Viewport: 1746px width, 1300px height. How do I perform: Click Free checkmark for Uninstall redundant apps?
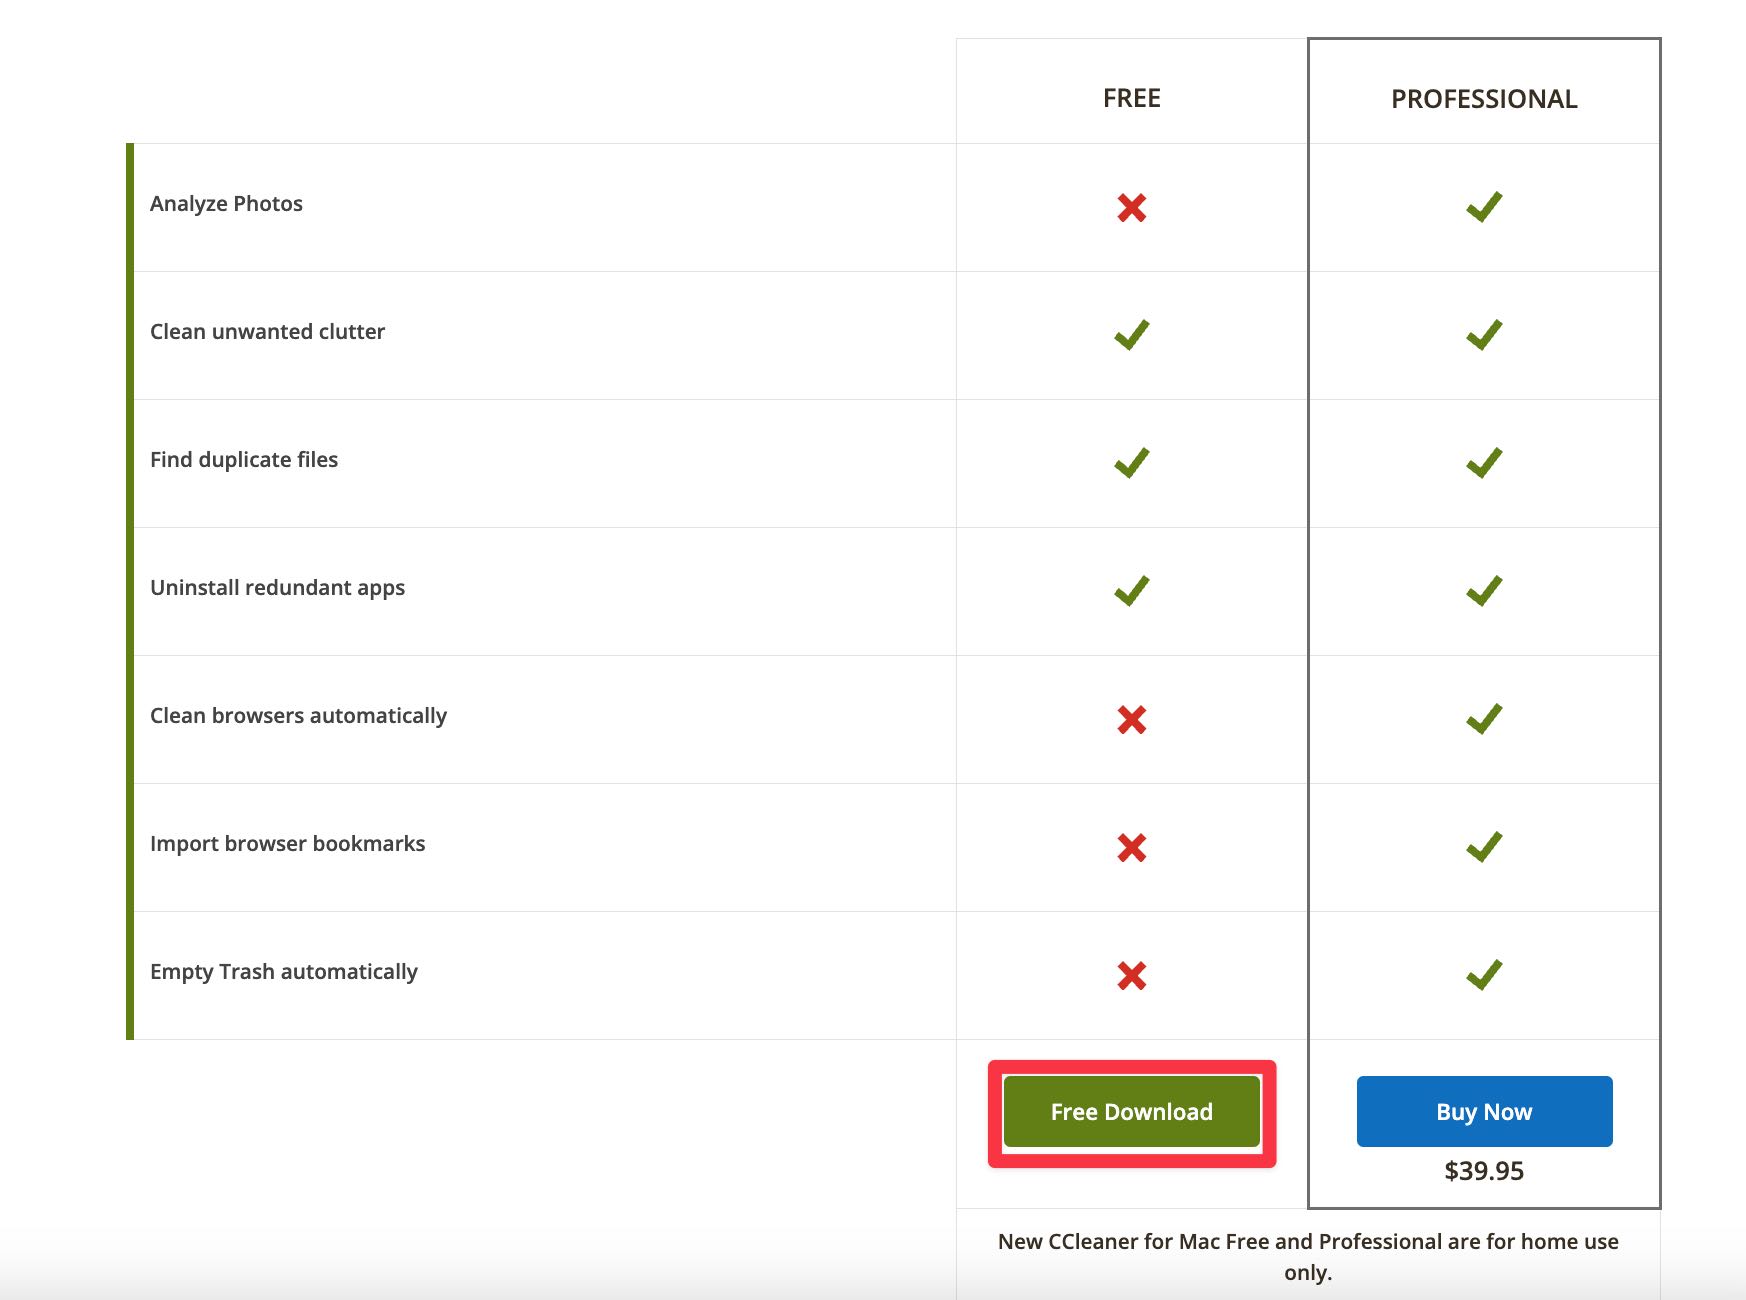[1132, 591]
